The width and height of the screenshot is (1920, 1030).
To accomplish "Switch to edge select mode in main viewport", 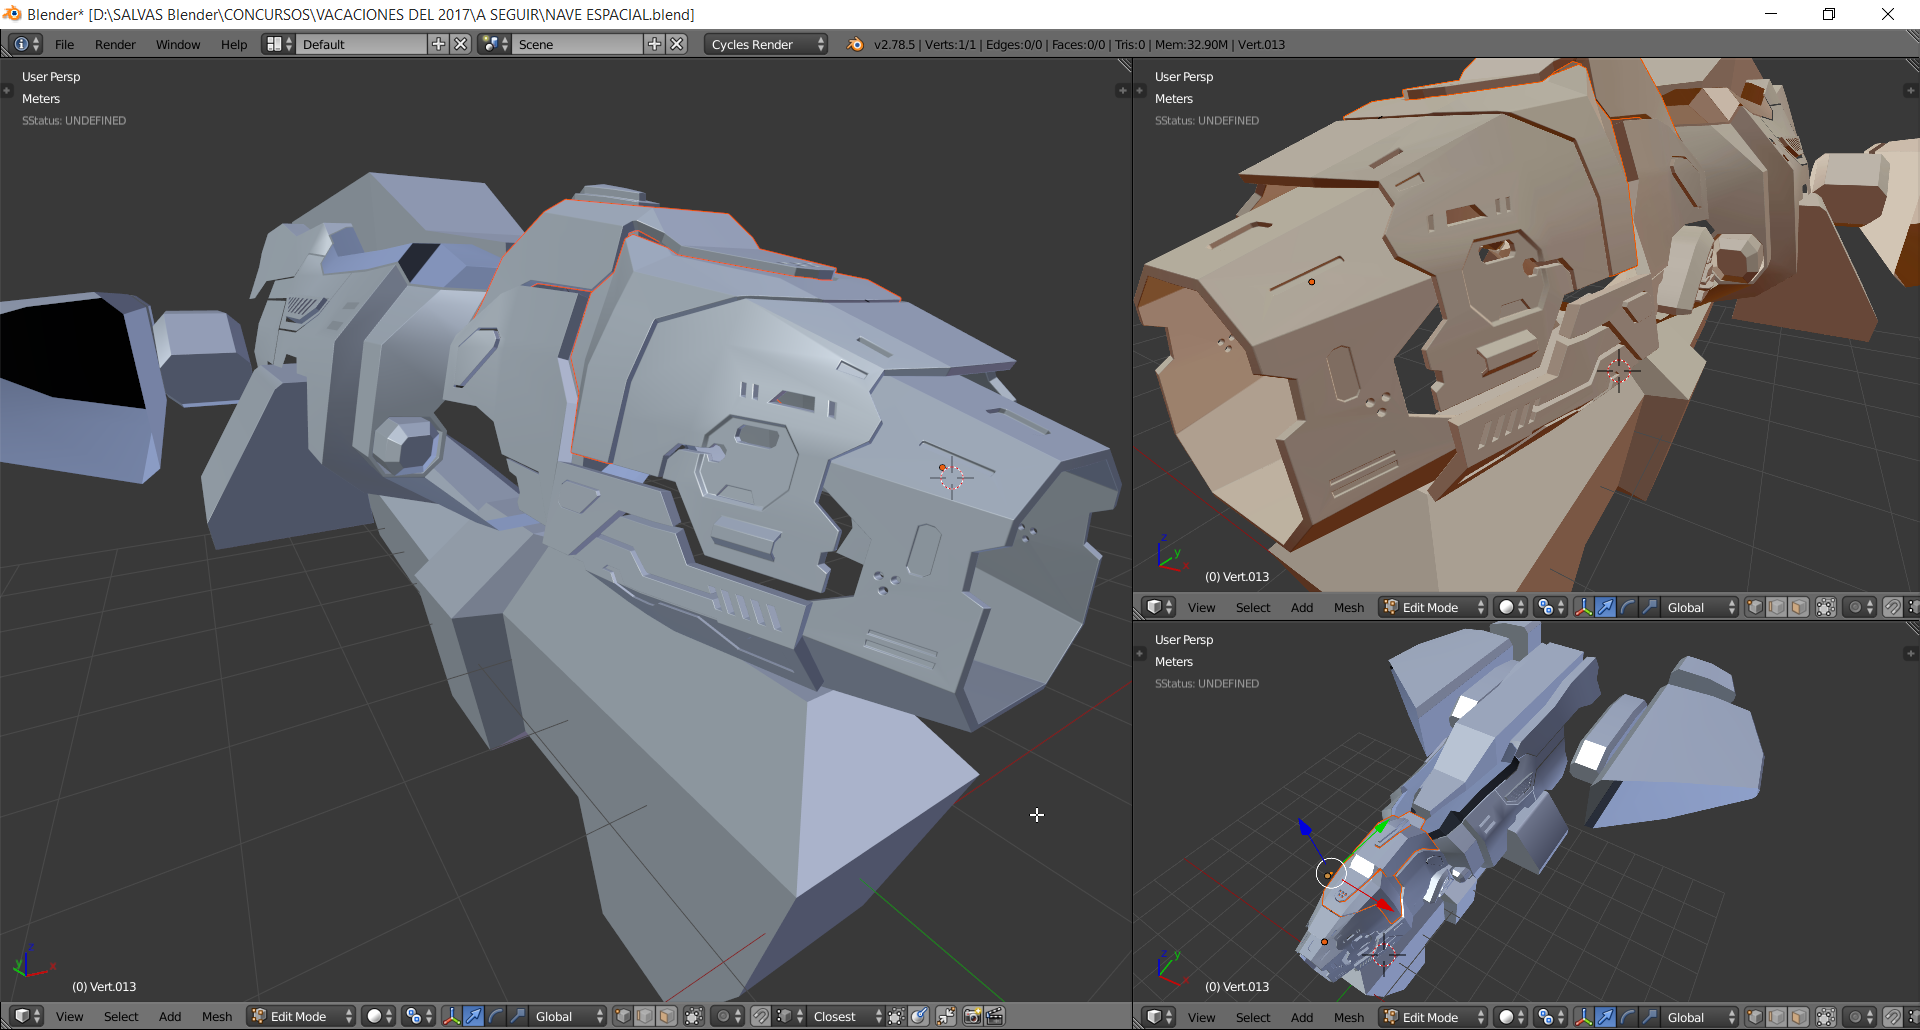I will [644, 1016].
